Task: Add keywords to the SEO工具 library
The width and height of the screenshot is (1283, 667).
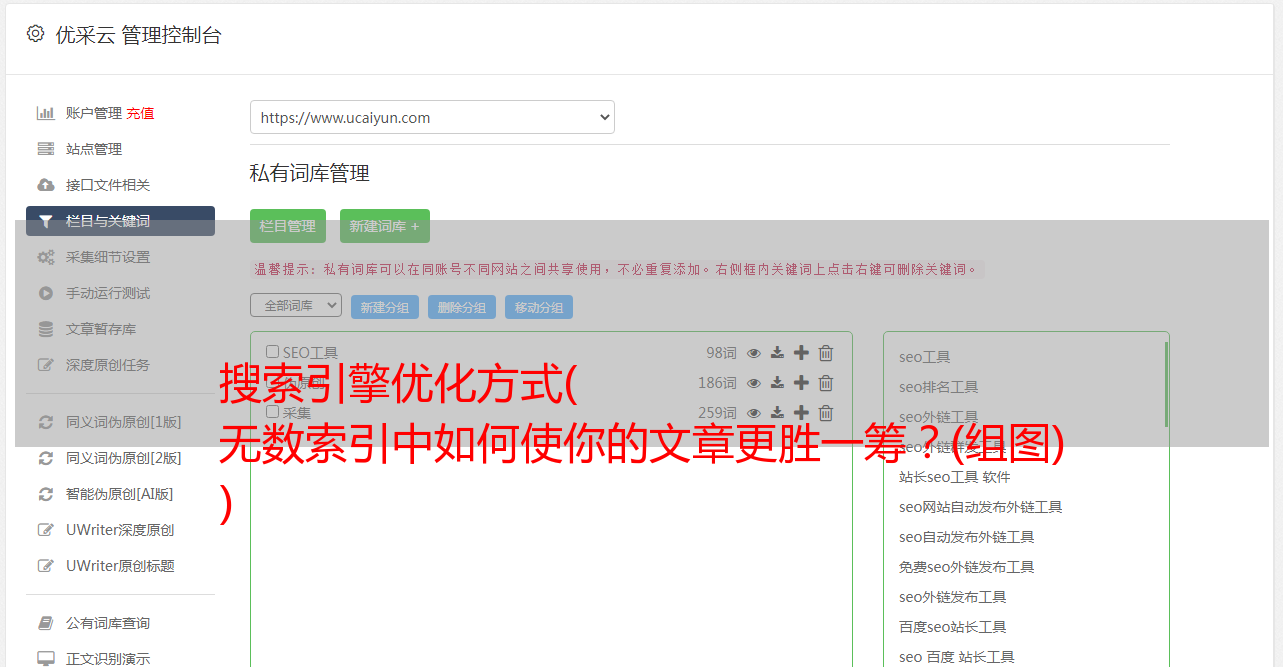Action: pos(801,353)
